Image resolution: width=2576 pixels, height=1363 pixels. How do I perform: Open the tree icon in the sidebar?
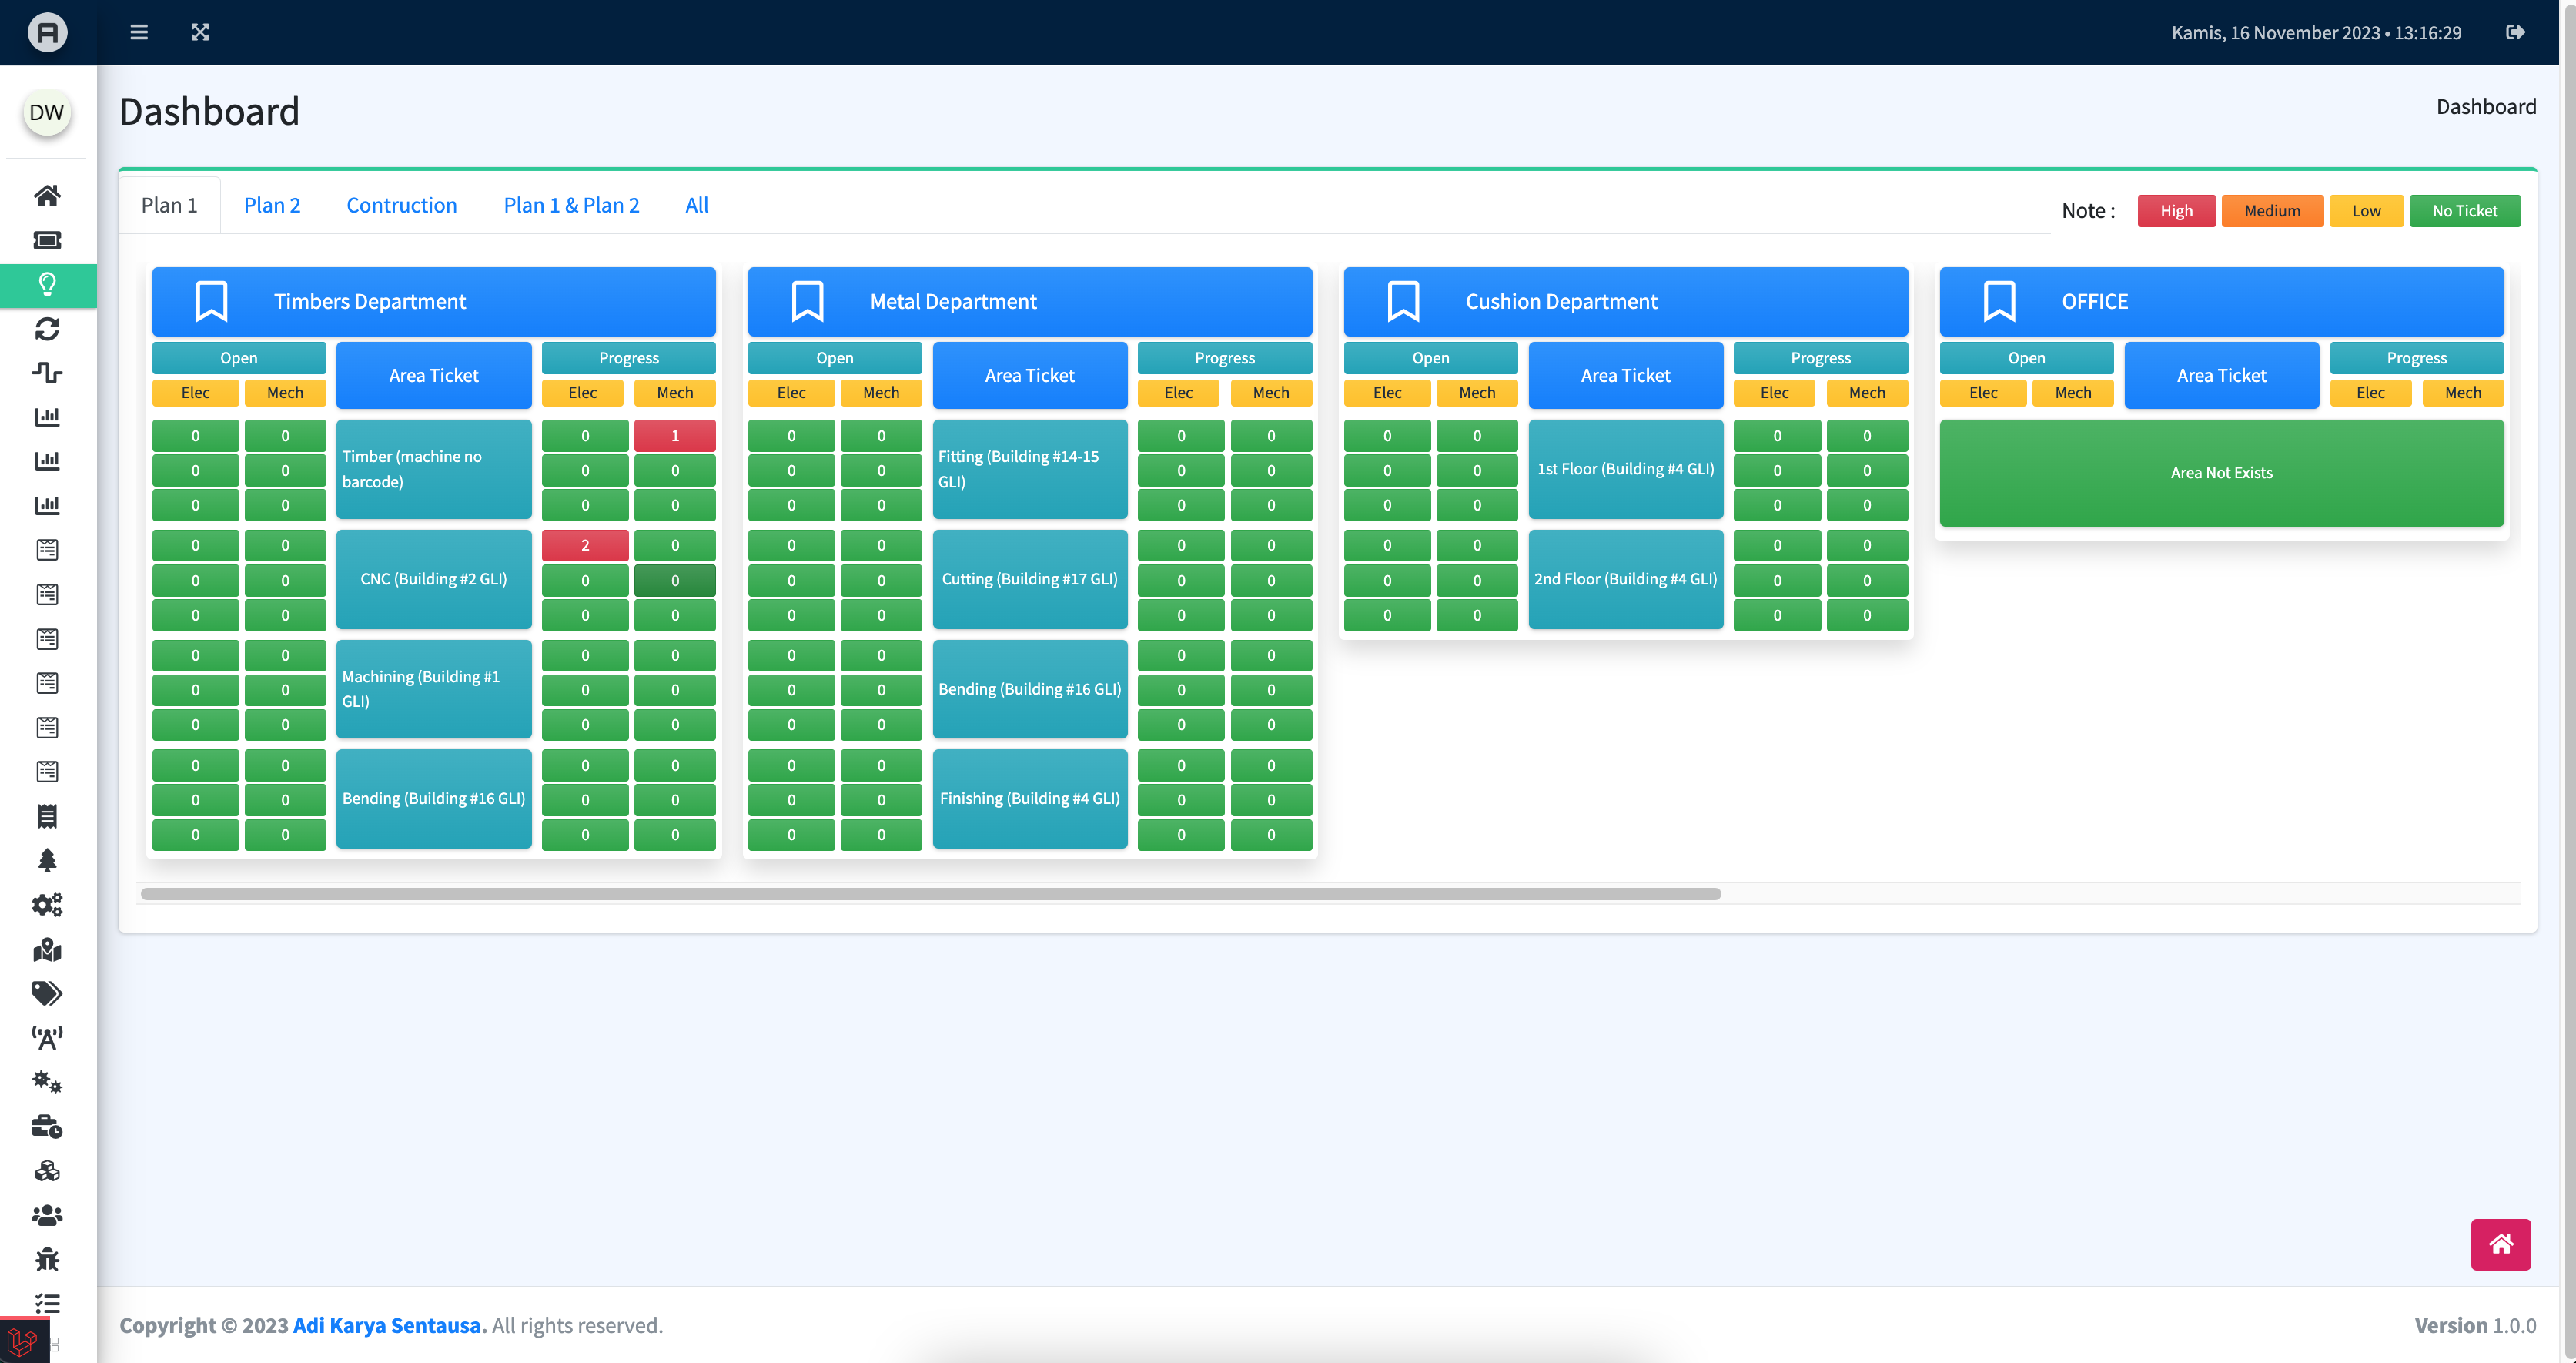tap(47, 861)
